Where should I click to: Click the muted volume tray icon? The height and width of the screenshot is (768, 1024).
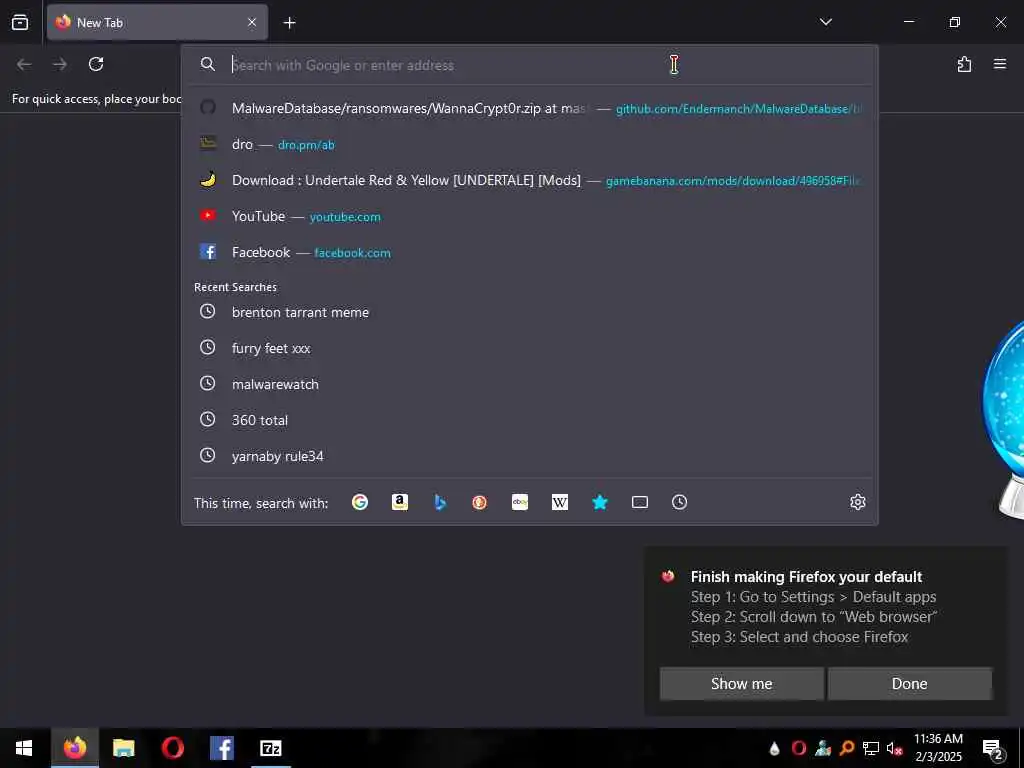coord(895,748)
